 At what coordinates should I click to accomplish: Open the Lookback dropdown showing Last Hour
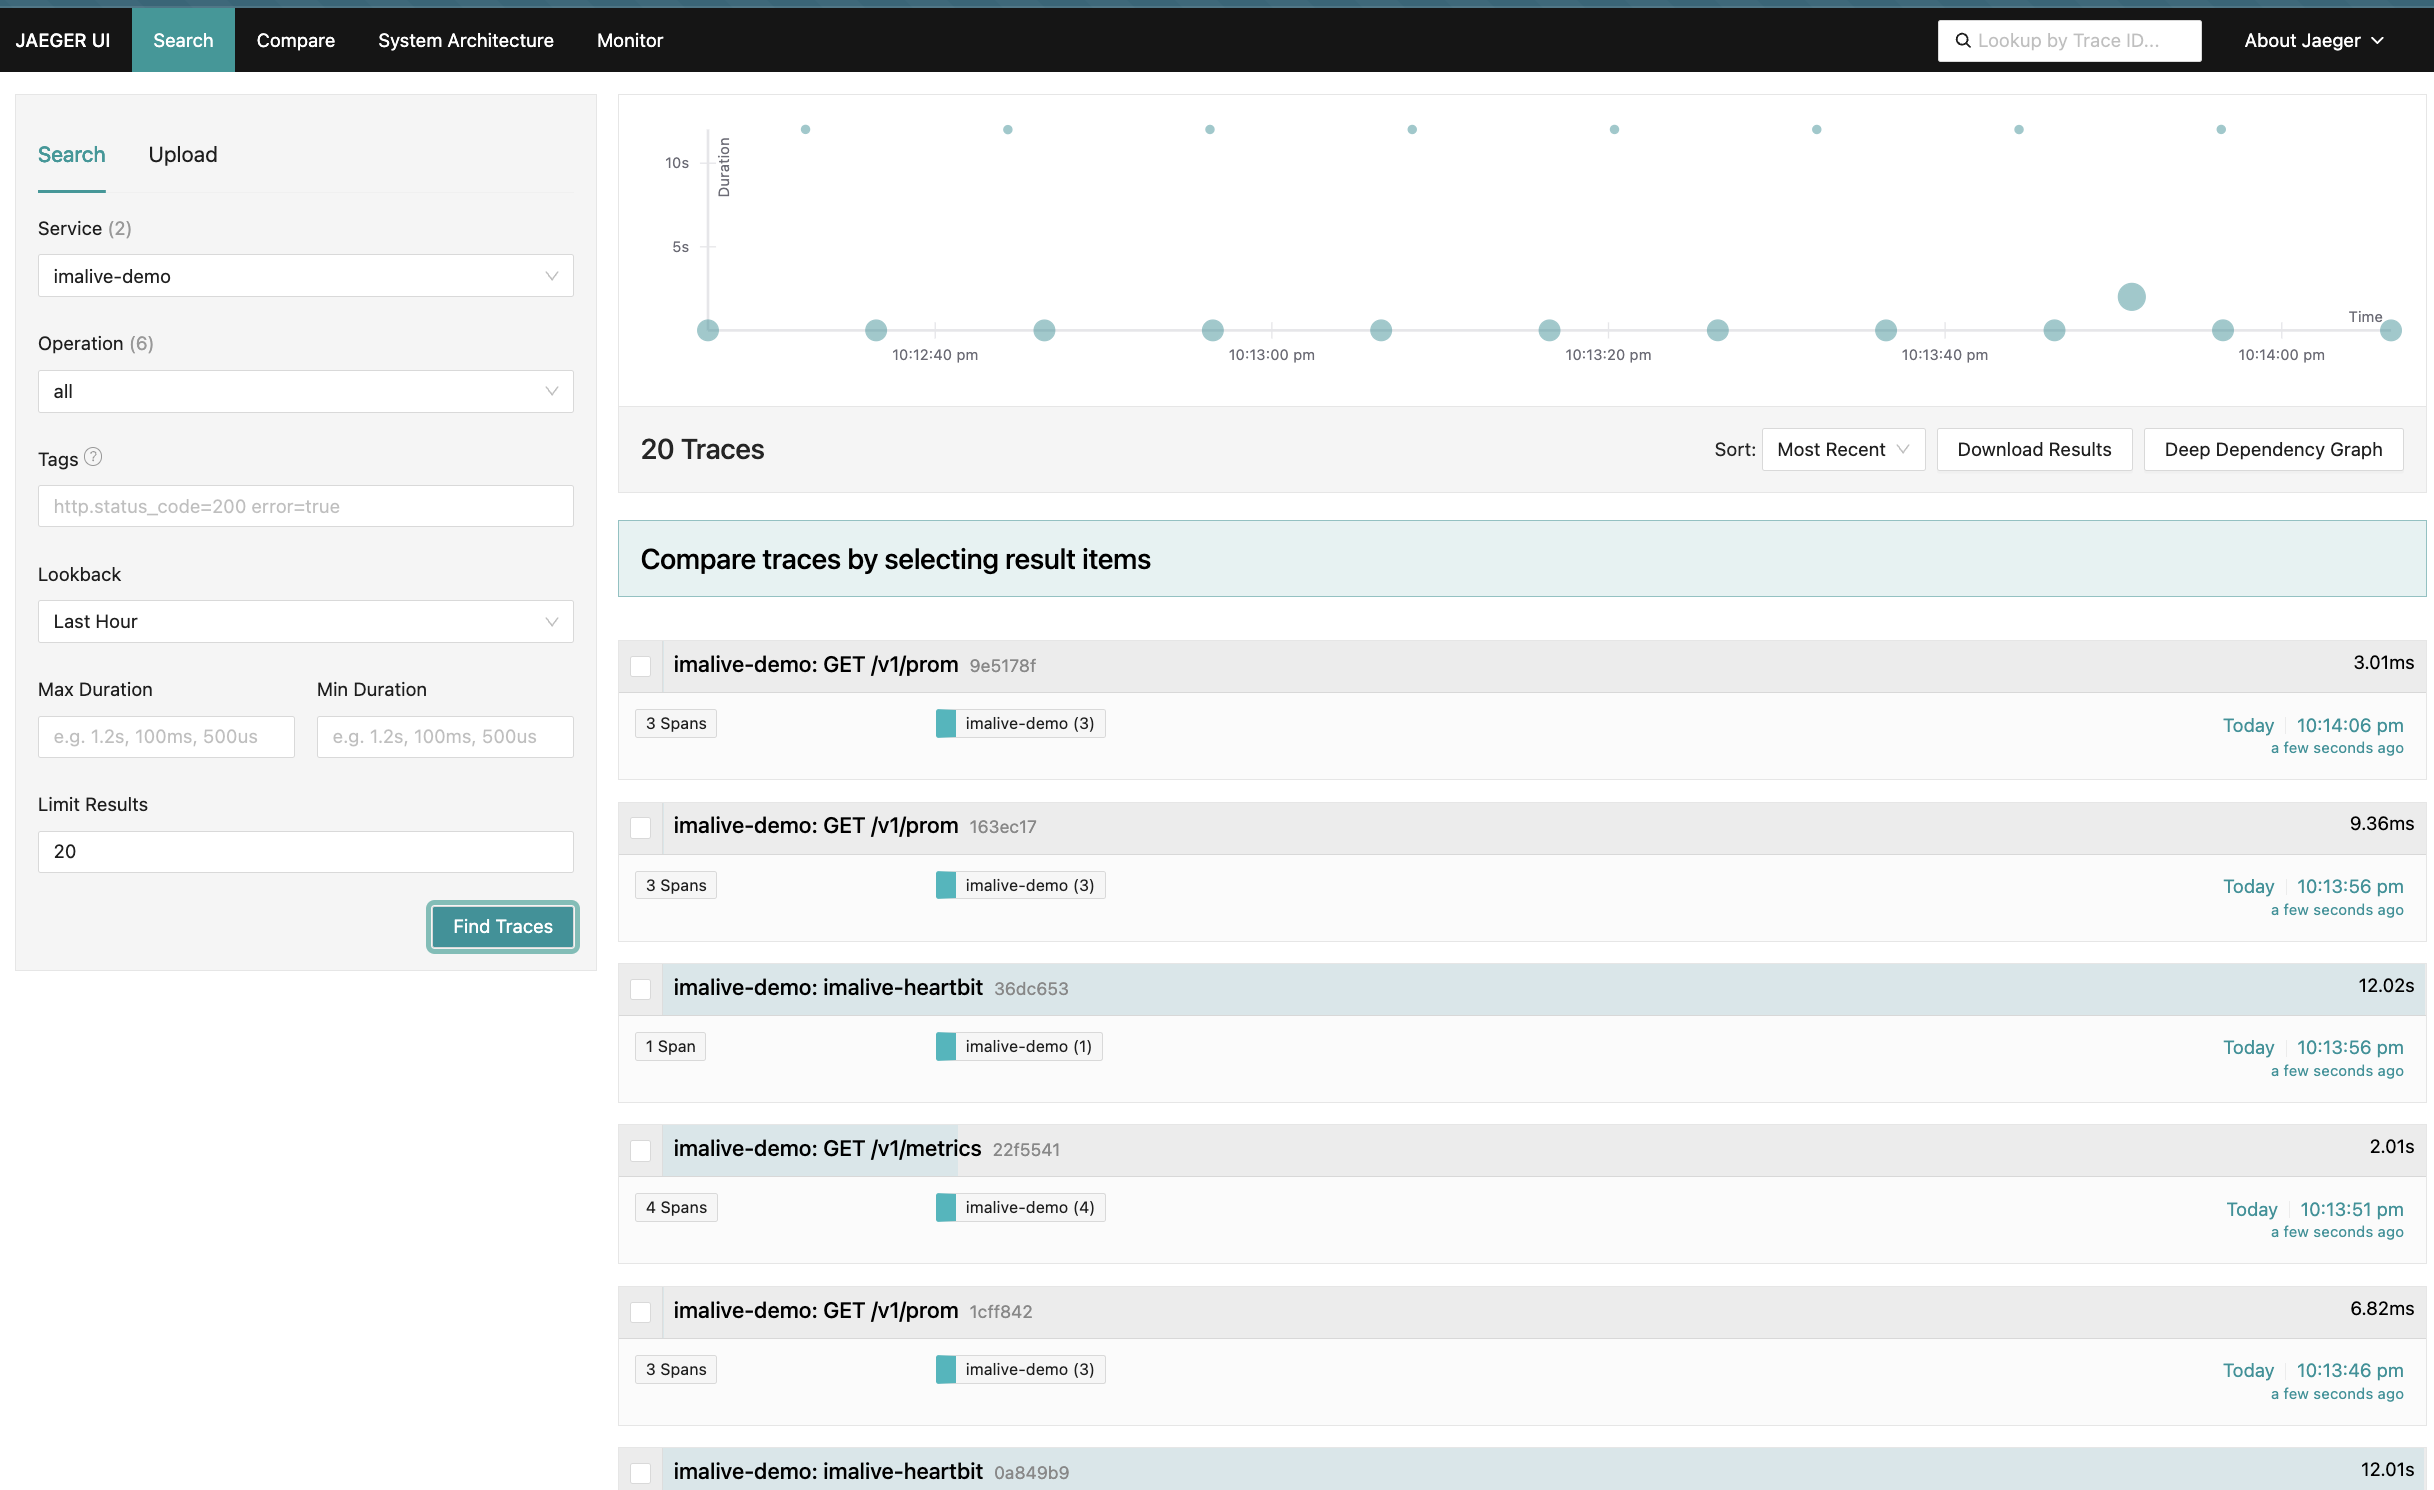(x=306, y=621)
